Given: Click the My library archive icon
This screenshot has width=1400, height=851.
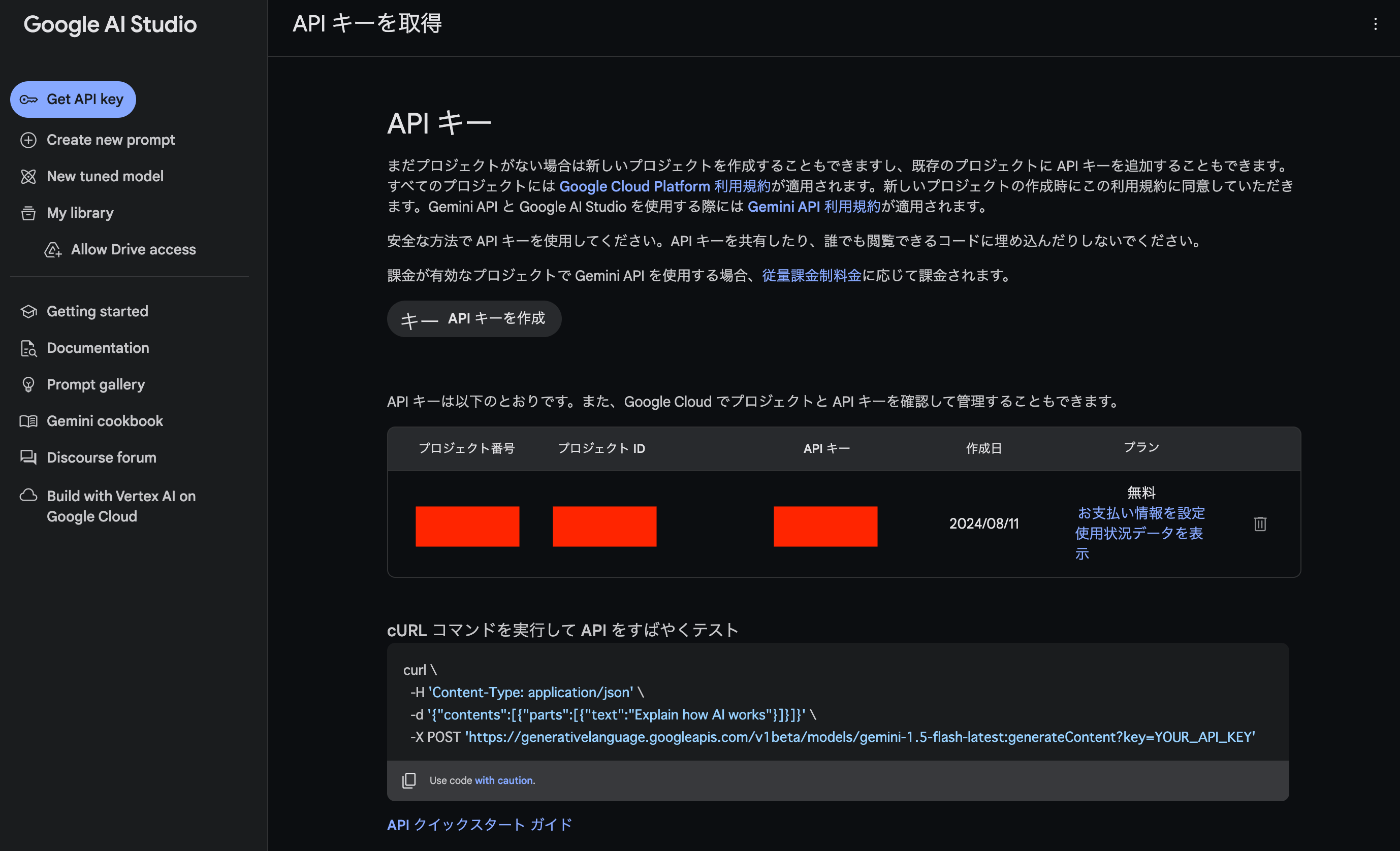Looking at the screenshot, I should click(x=28, y=213).
